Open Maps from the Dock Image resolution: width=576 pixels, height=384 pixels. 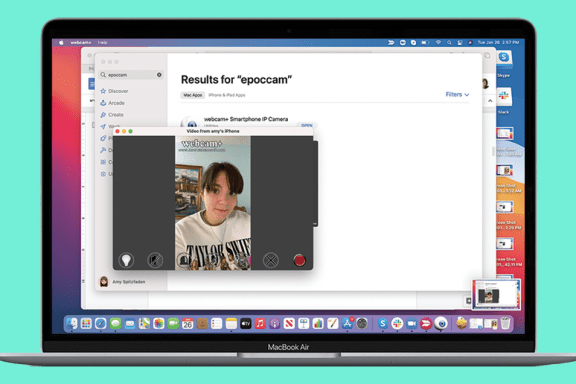144,323
